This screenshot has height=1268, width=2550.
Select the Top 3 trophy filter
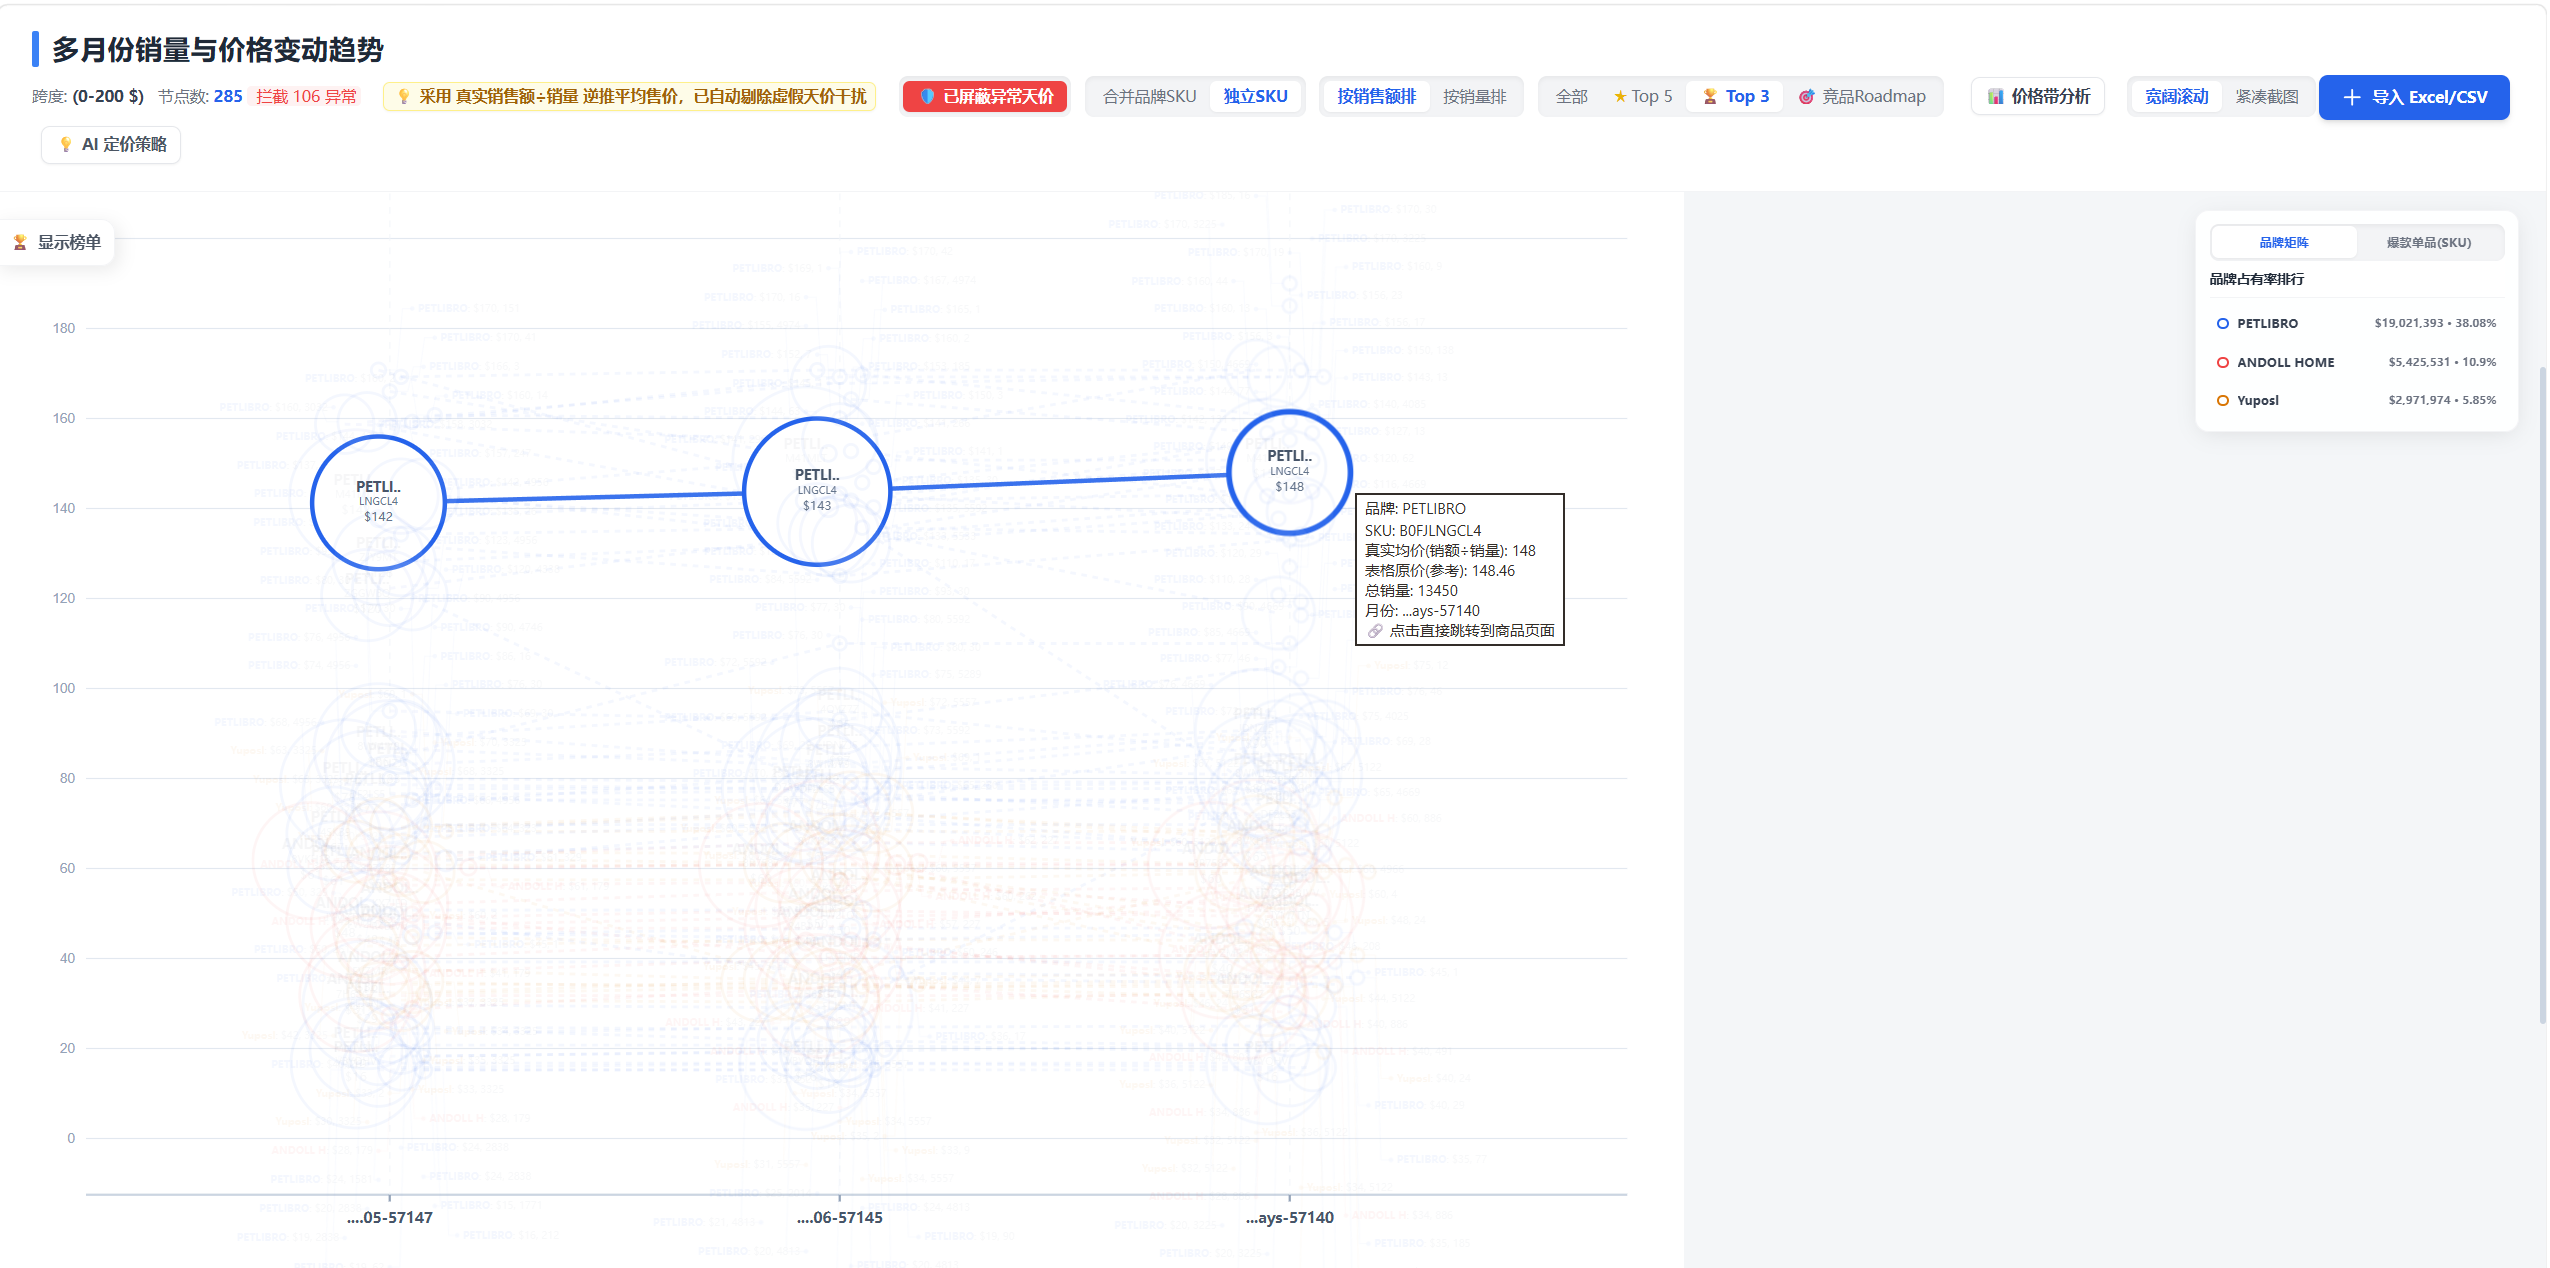point(1735,97)
